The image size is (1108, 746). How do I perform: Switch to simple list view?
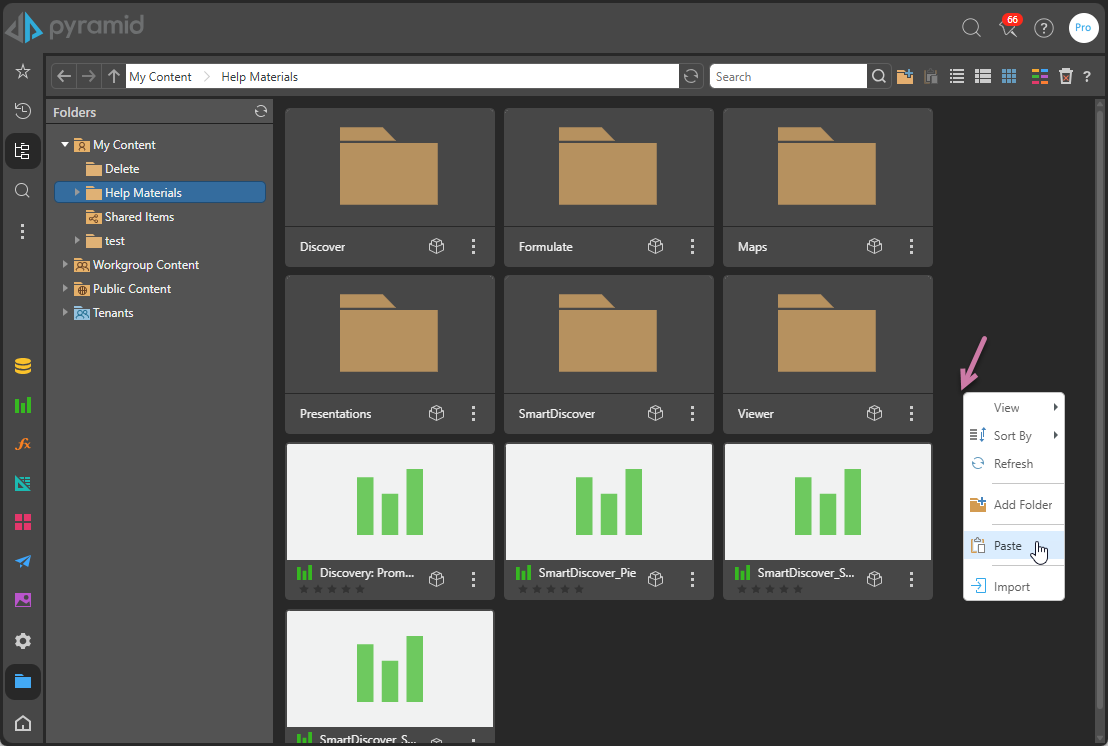point(957,76)
